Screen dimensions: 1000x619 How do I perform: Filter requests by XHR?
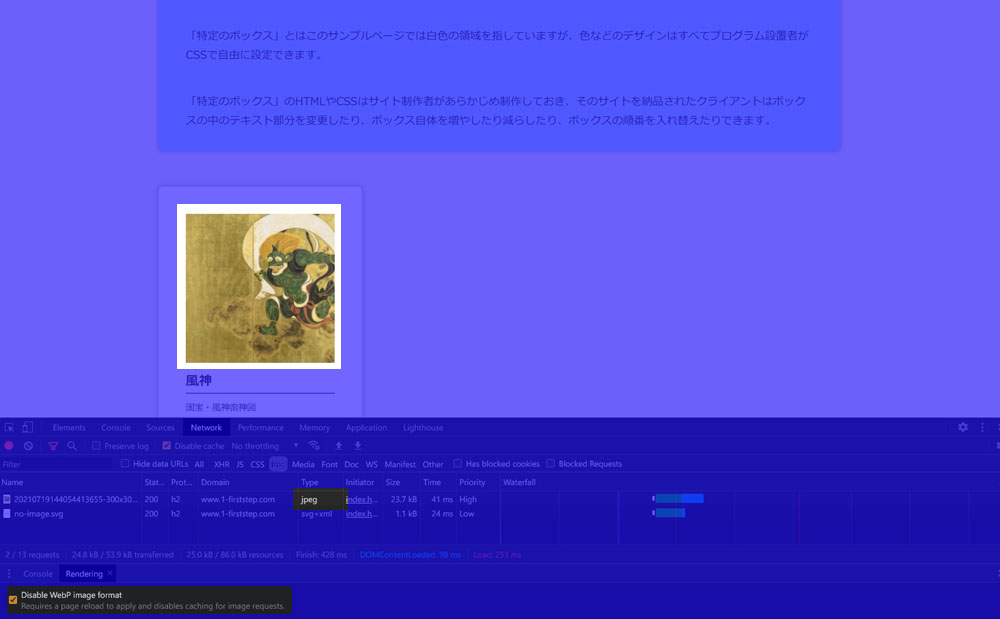[221, 464]
